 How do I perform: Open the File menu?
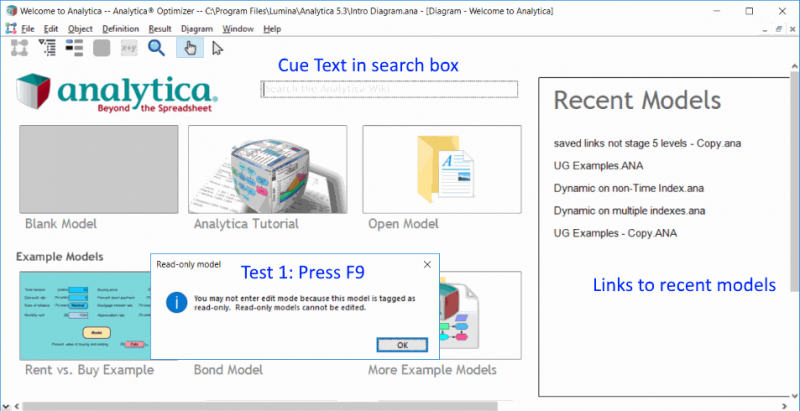tap(28, 29)
